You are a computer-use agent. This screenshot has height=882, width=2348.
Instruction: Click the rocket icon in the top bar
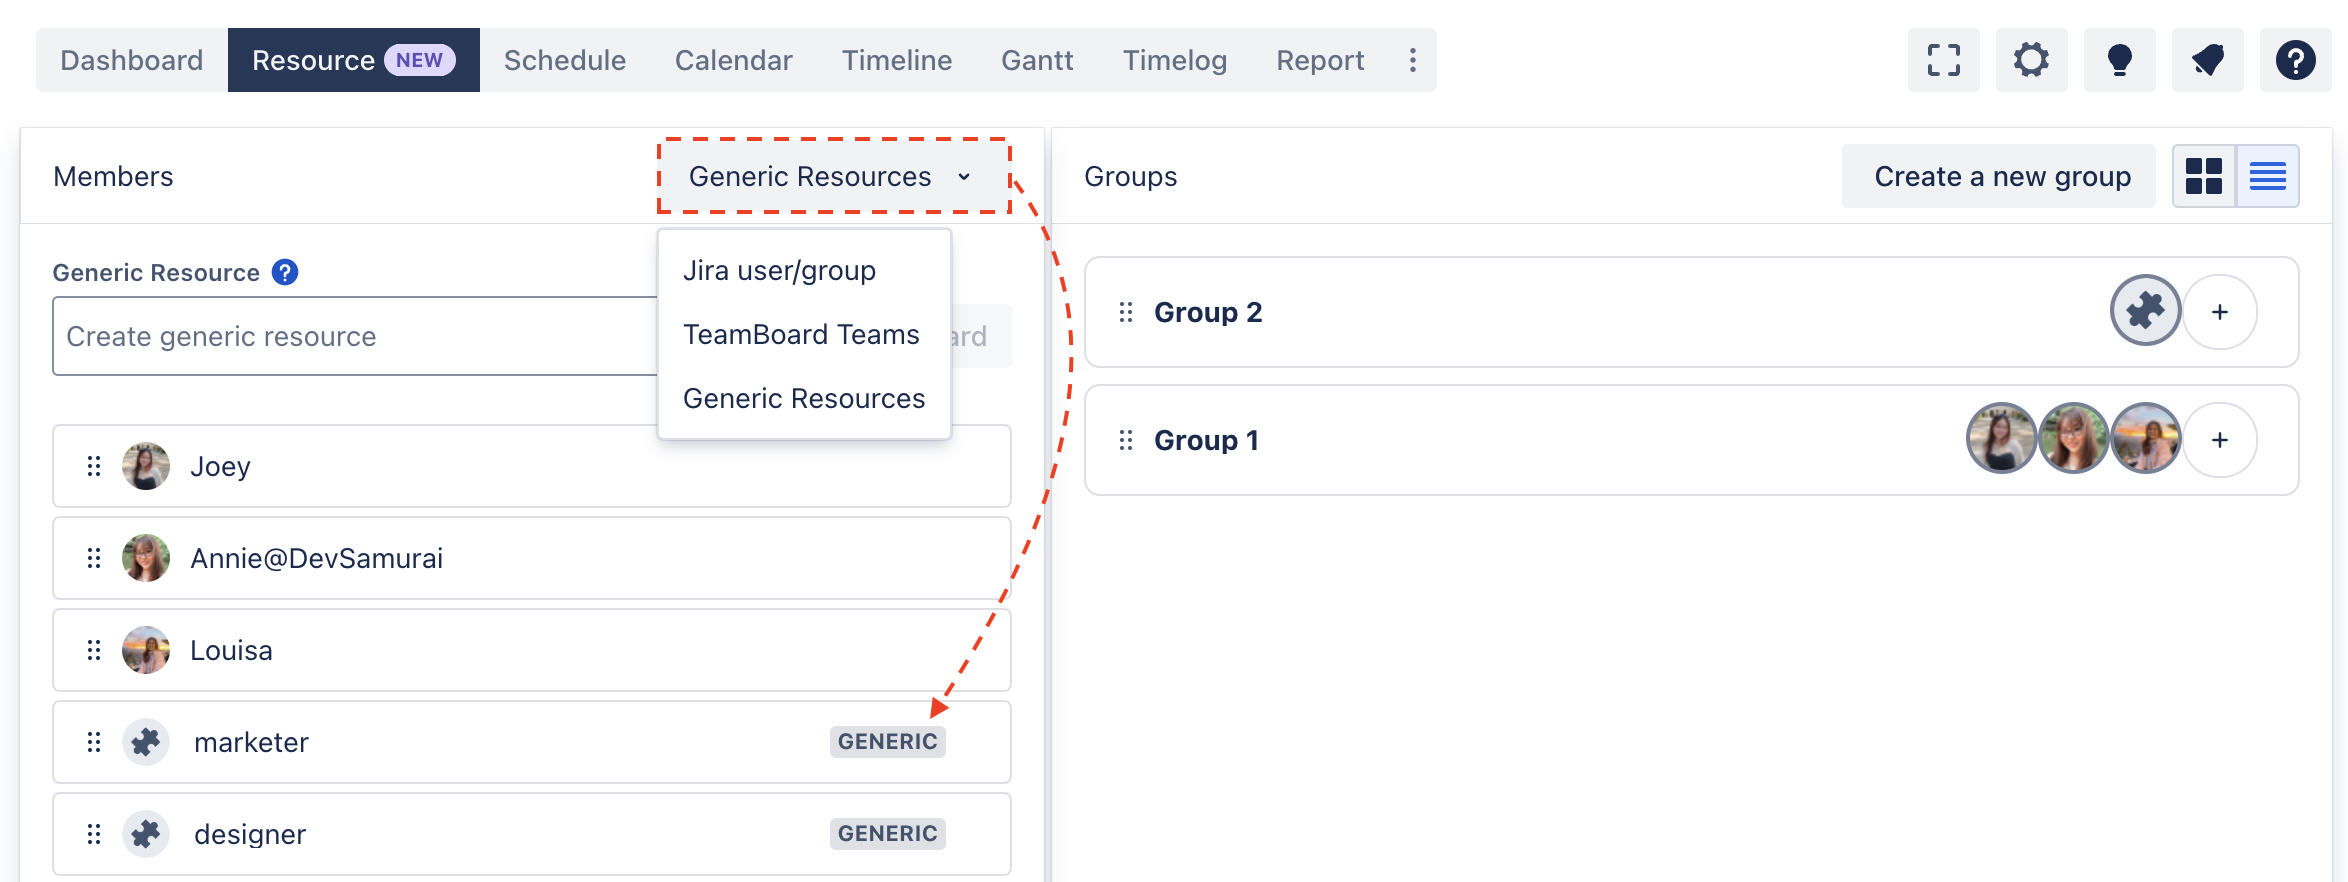click(x=2207, y=60)
